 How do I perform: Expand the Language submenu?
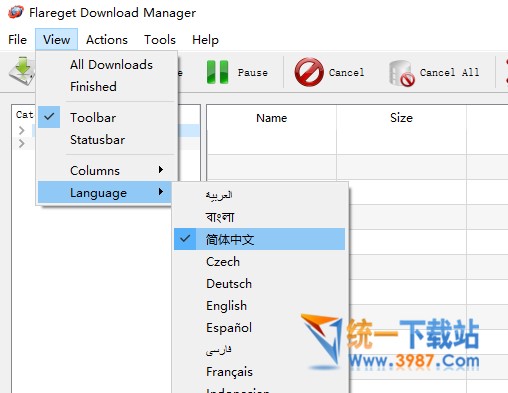pos(105,192)
